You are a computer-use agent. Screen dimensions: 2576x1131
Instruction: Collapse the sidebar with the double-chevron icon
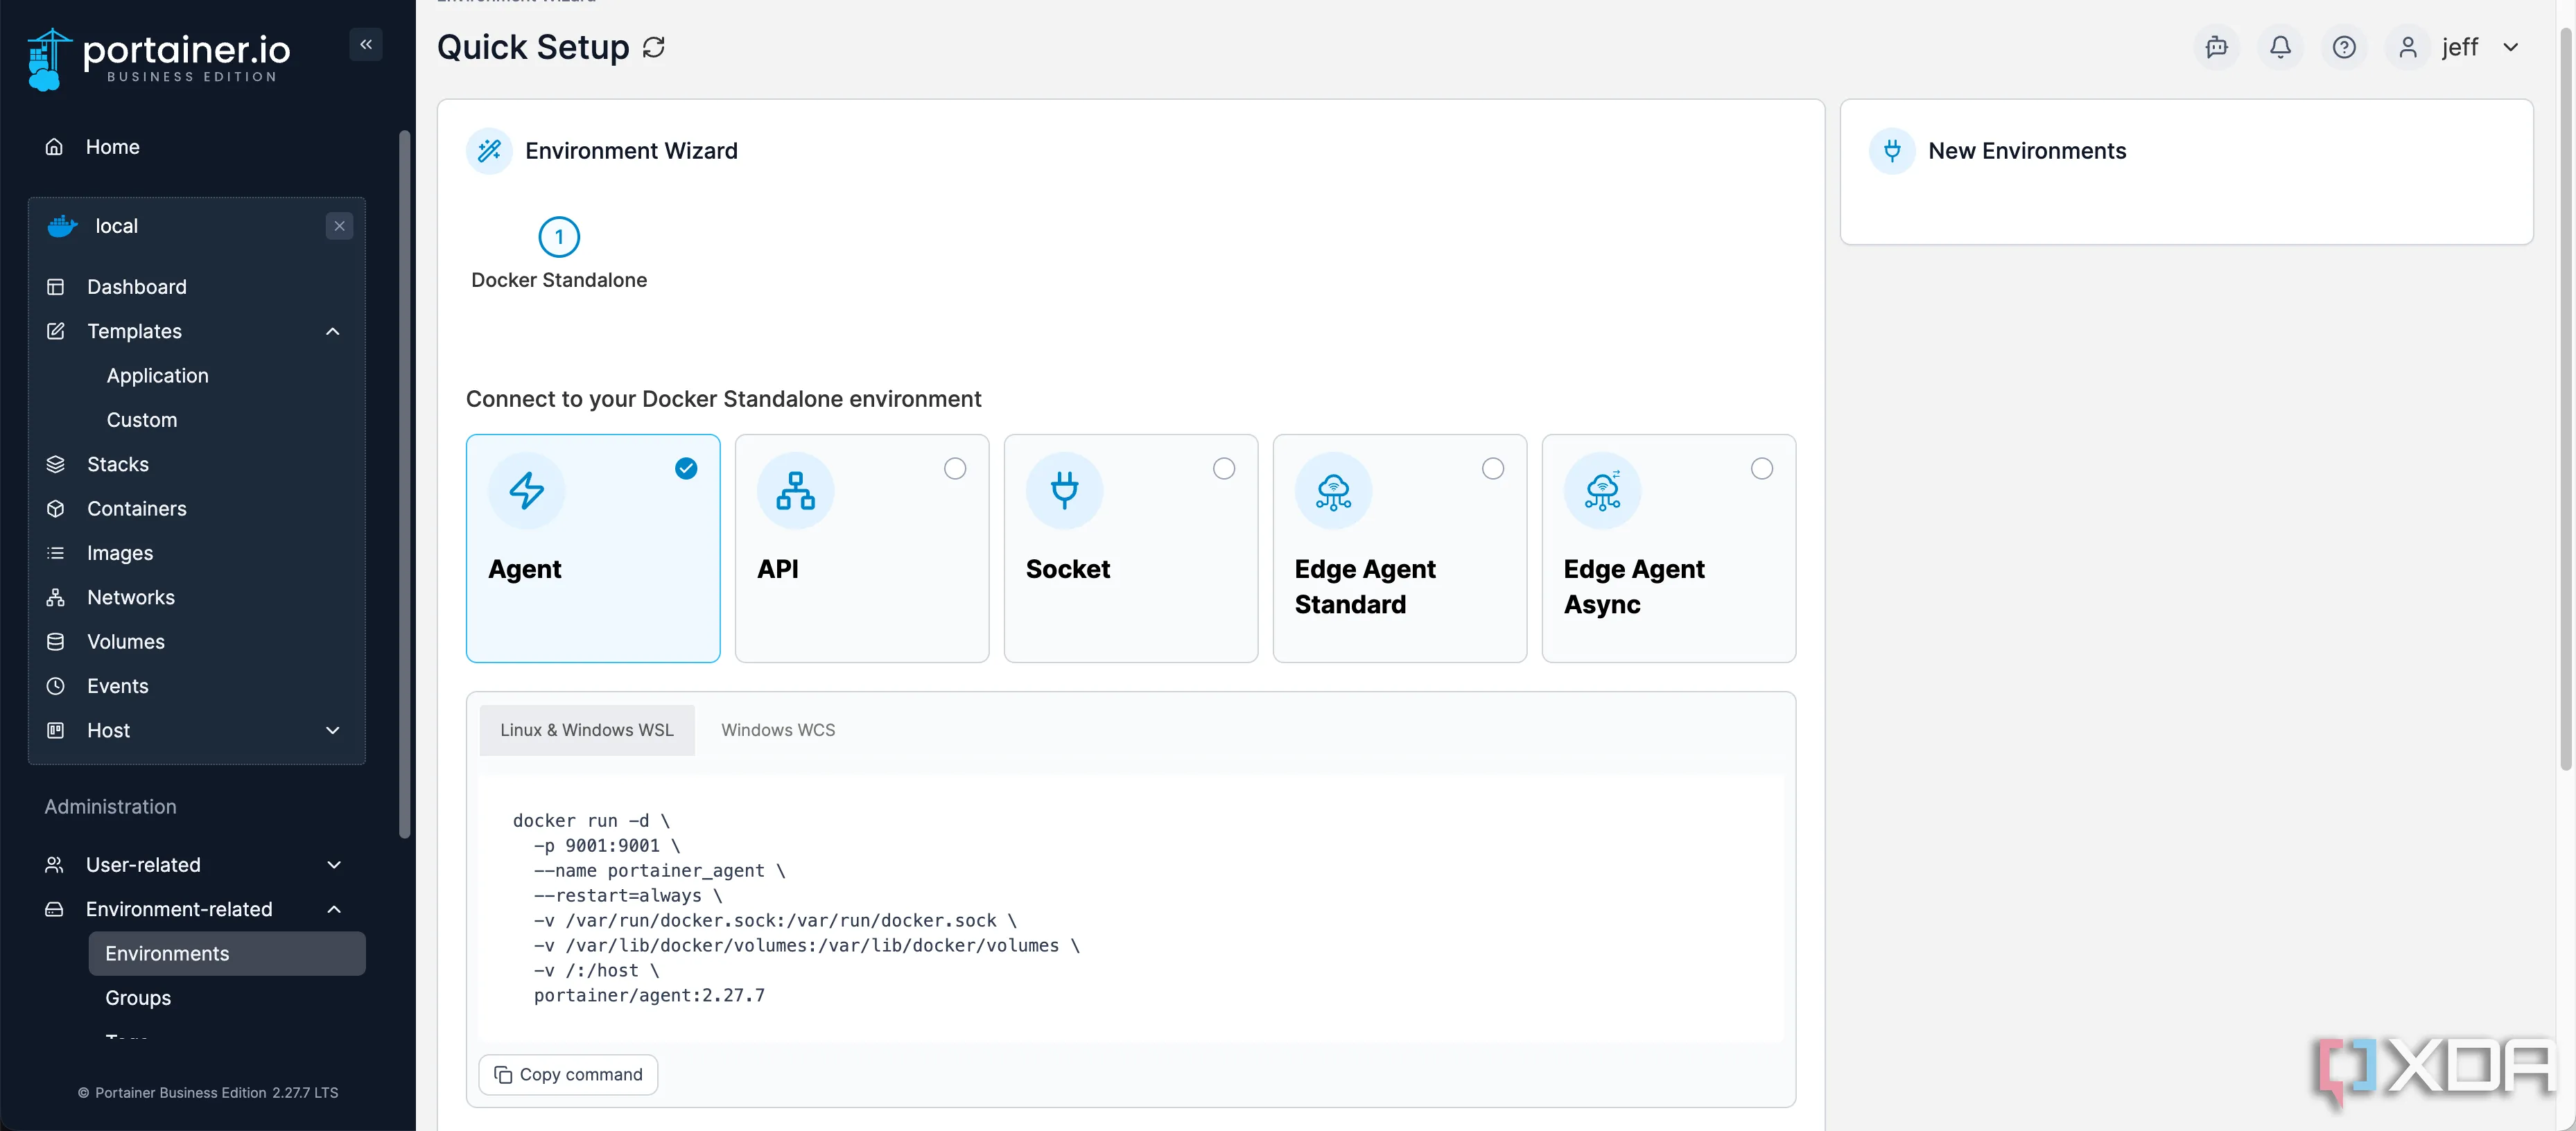pos(366,44)
